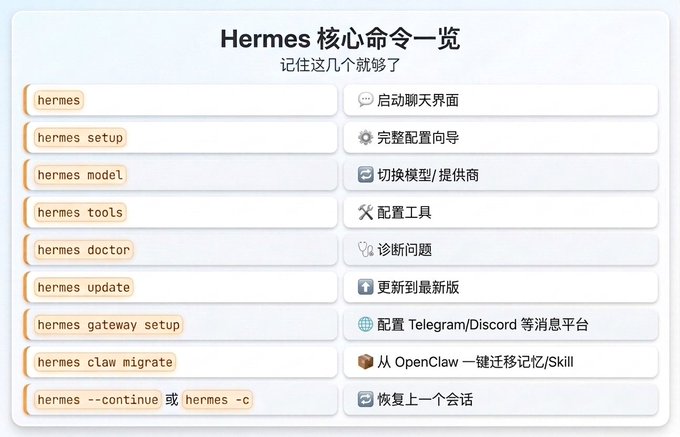Click the package box migrate icon
Screen dimensions: 680x437
364,362
